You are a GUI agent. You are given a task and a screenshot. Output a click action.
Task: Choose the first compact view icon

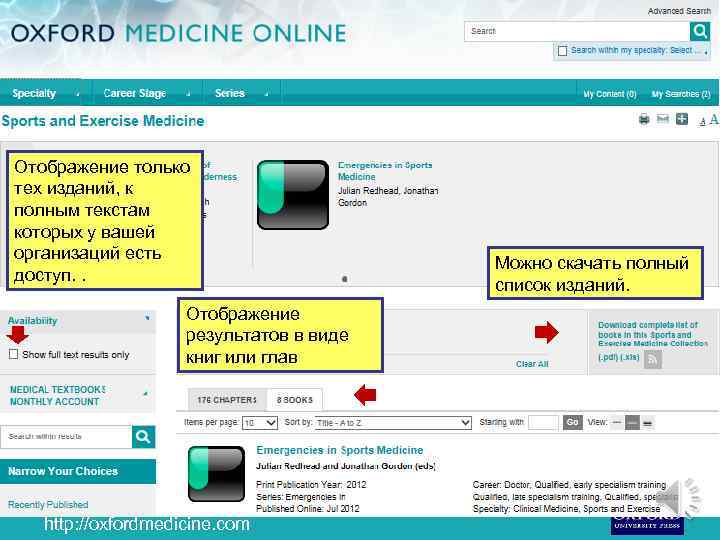pyautogui.click(x=617, y=422)
